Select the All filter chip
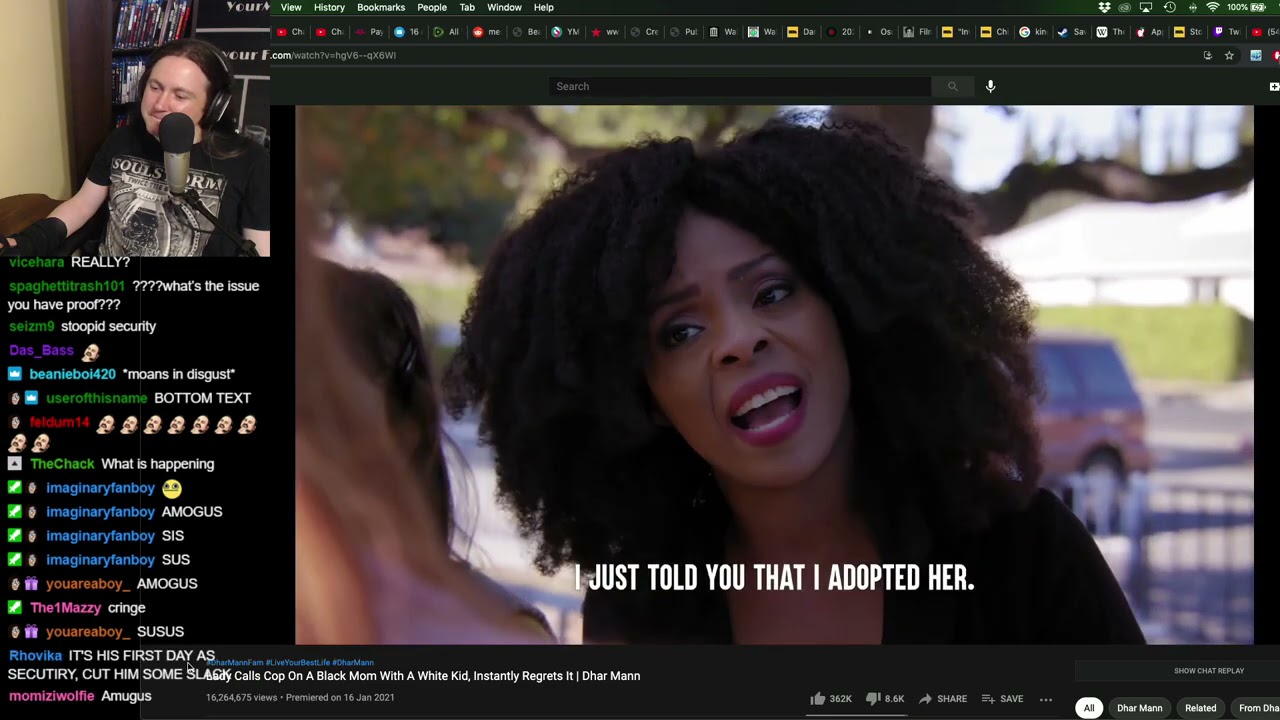This screenshot has width=1280, height=720. (x=1089, y=708)
